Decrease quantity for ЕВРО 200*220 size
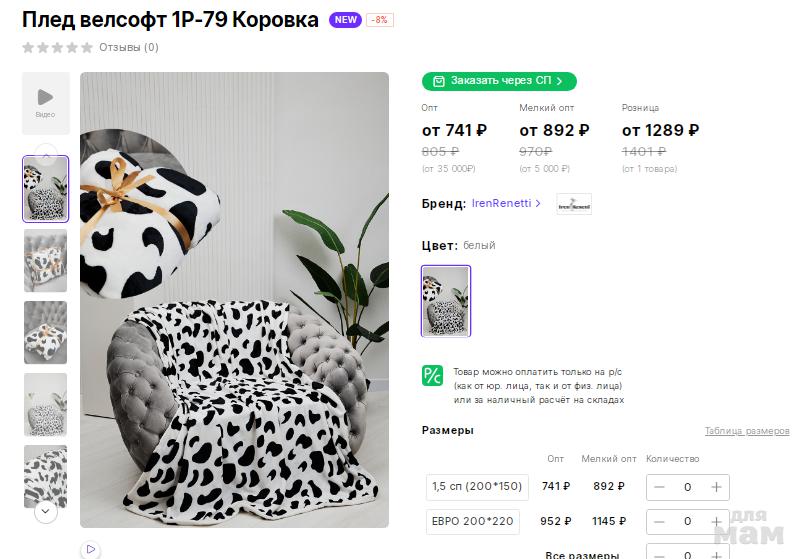 [659, 521]
